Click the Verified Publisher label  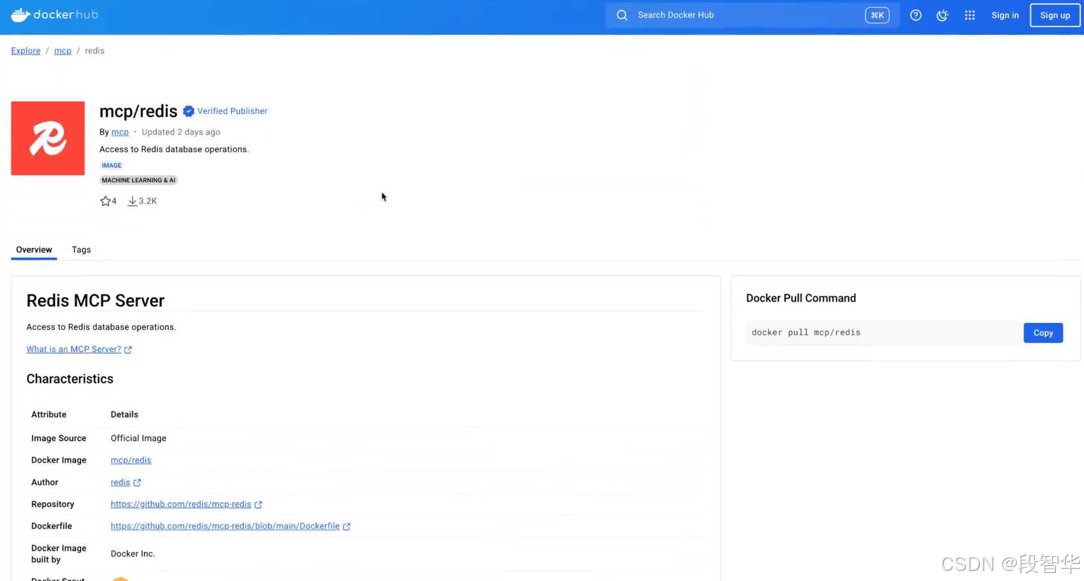tap(232, 111)
